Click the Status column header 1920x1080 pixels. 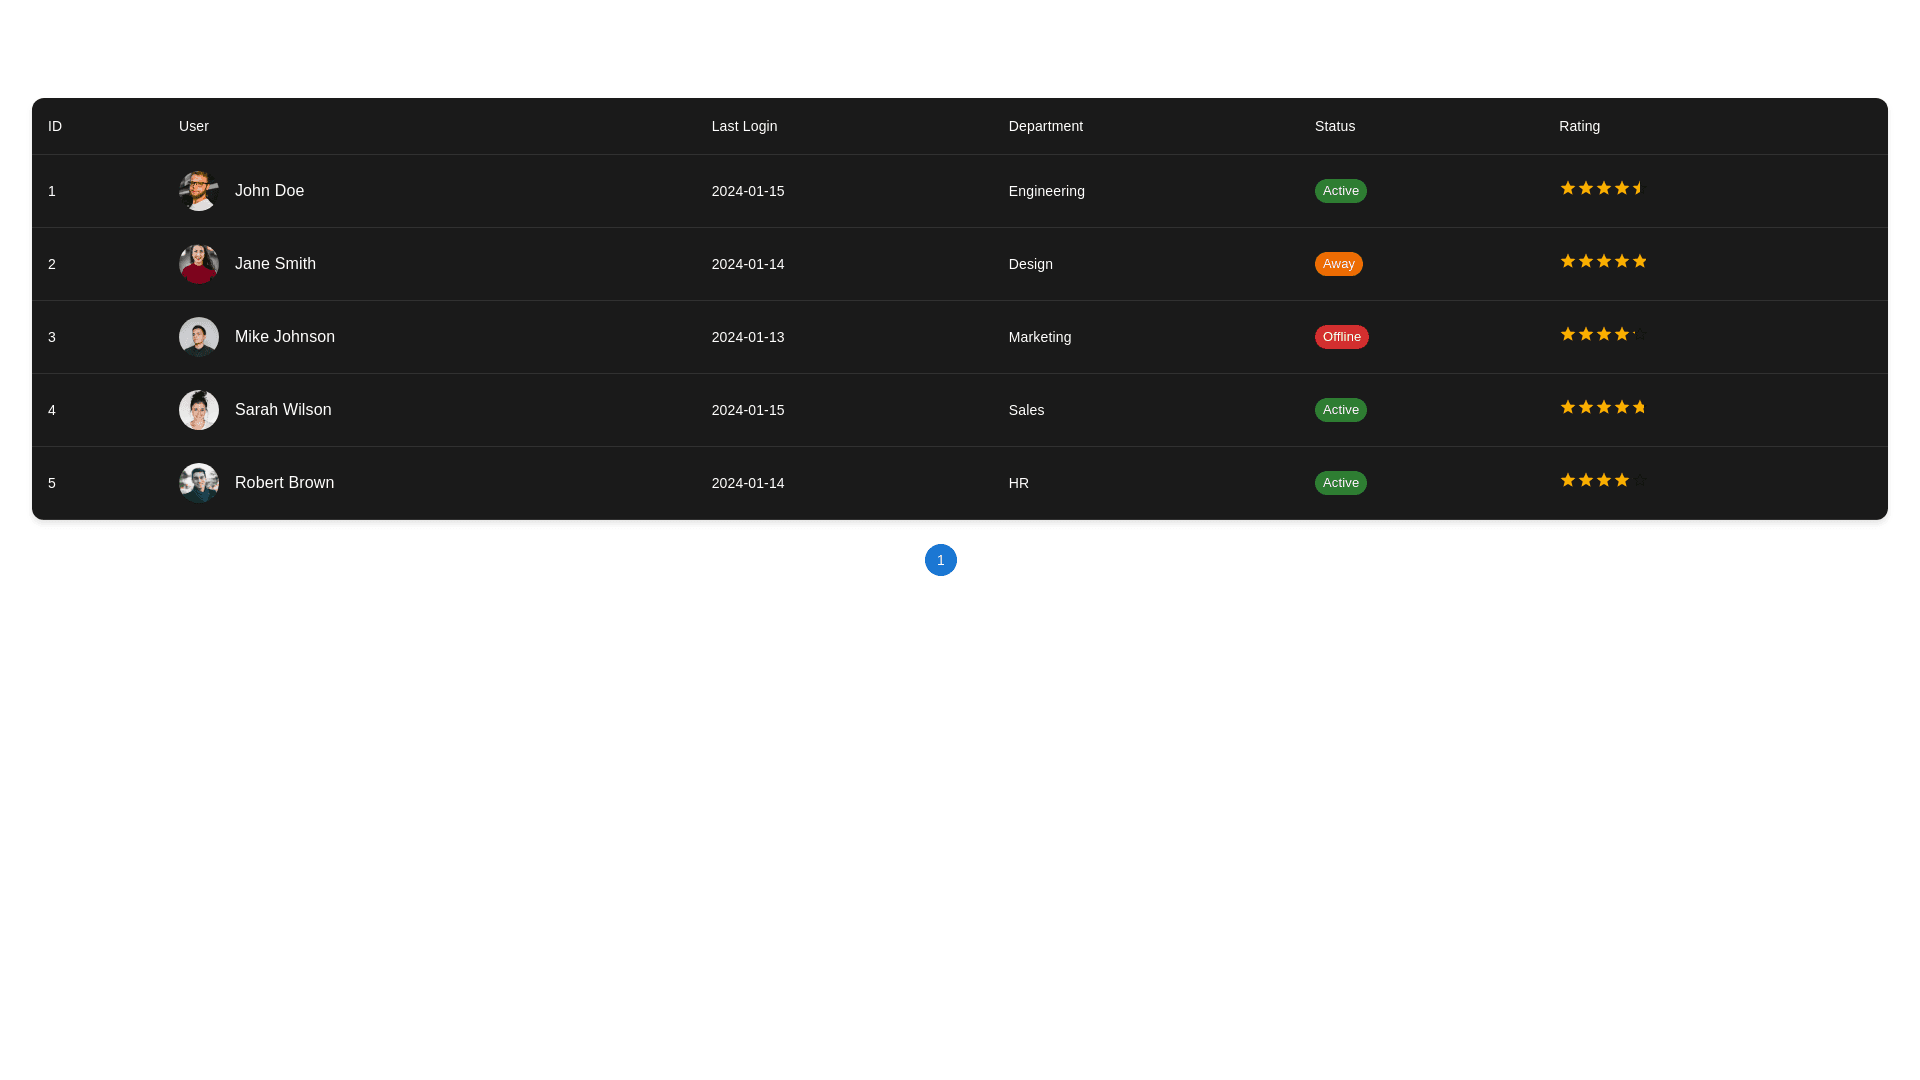[1334, 126]
